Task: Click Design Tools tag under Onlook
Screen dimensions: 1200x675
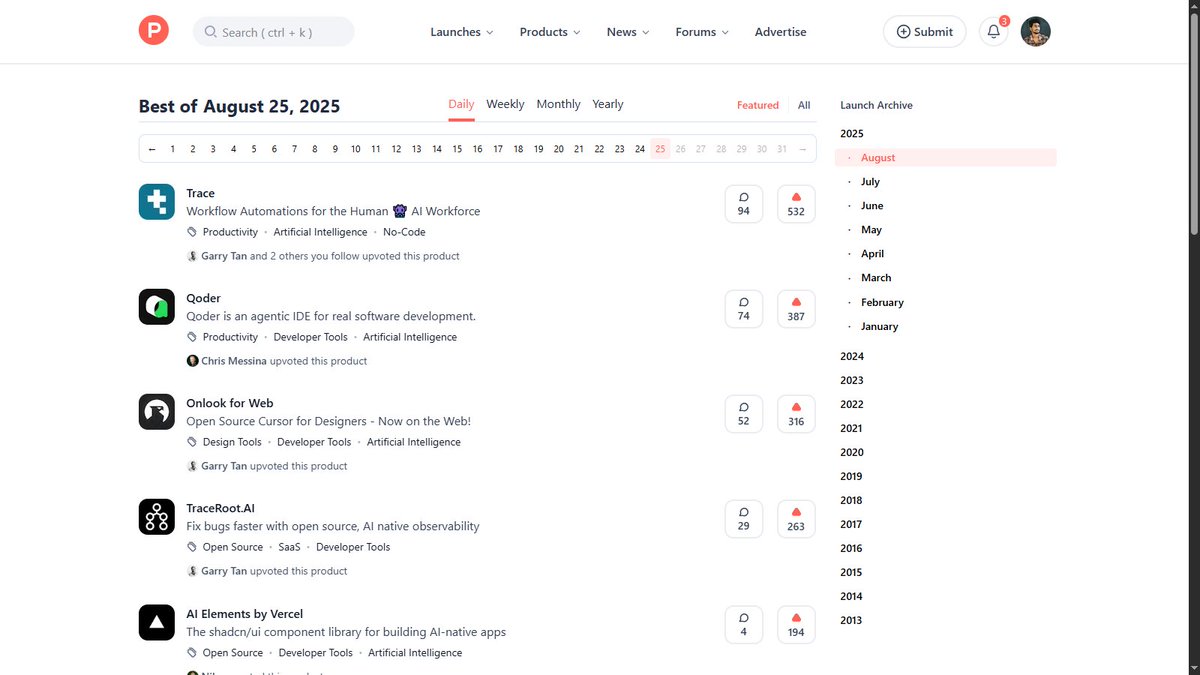Action: (232, 442)
